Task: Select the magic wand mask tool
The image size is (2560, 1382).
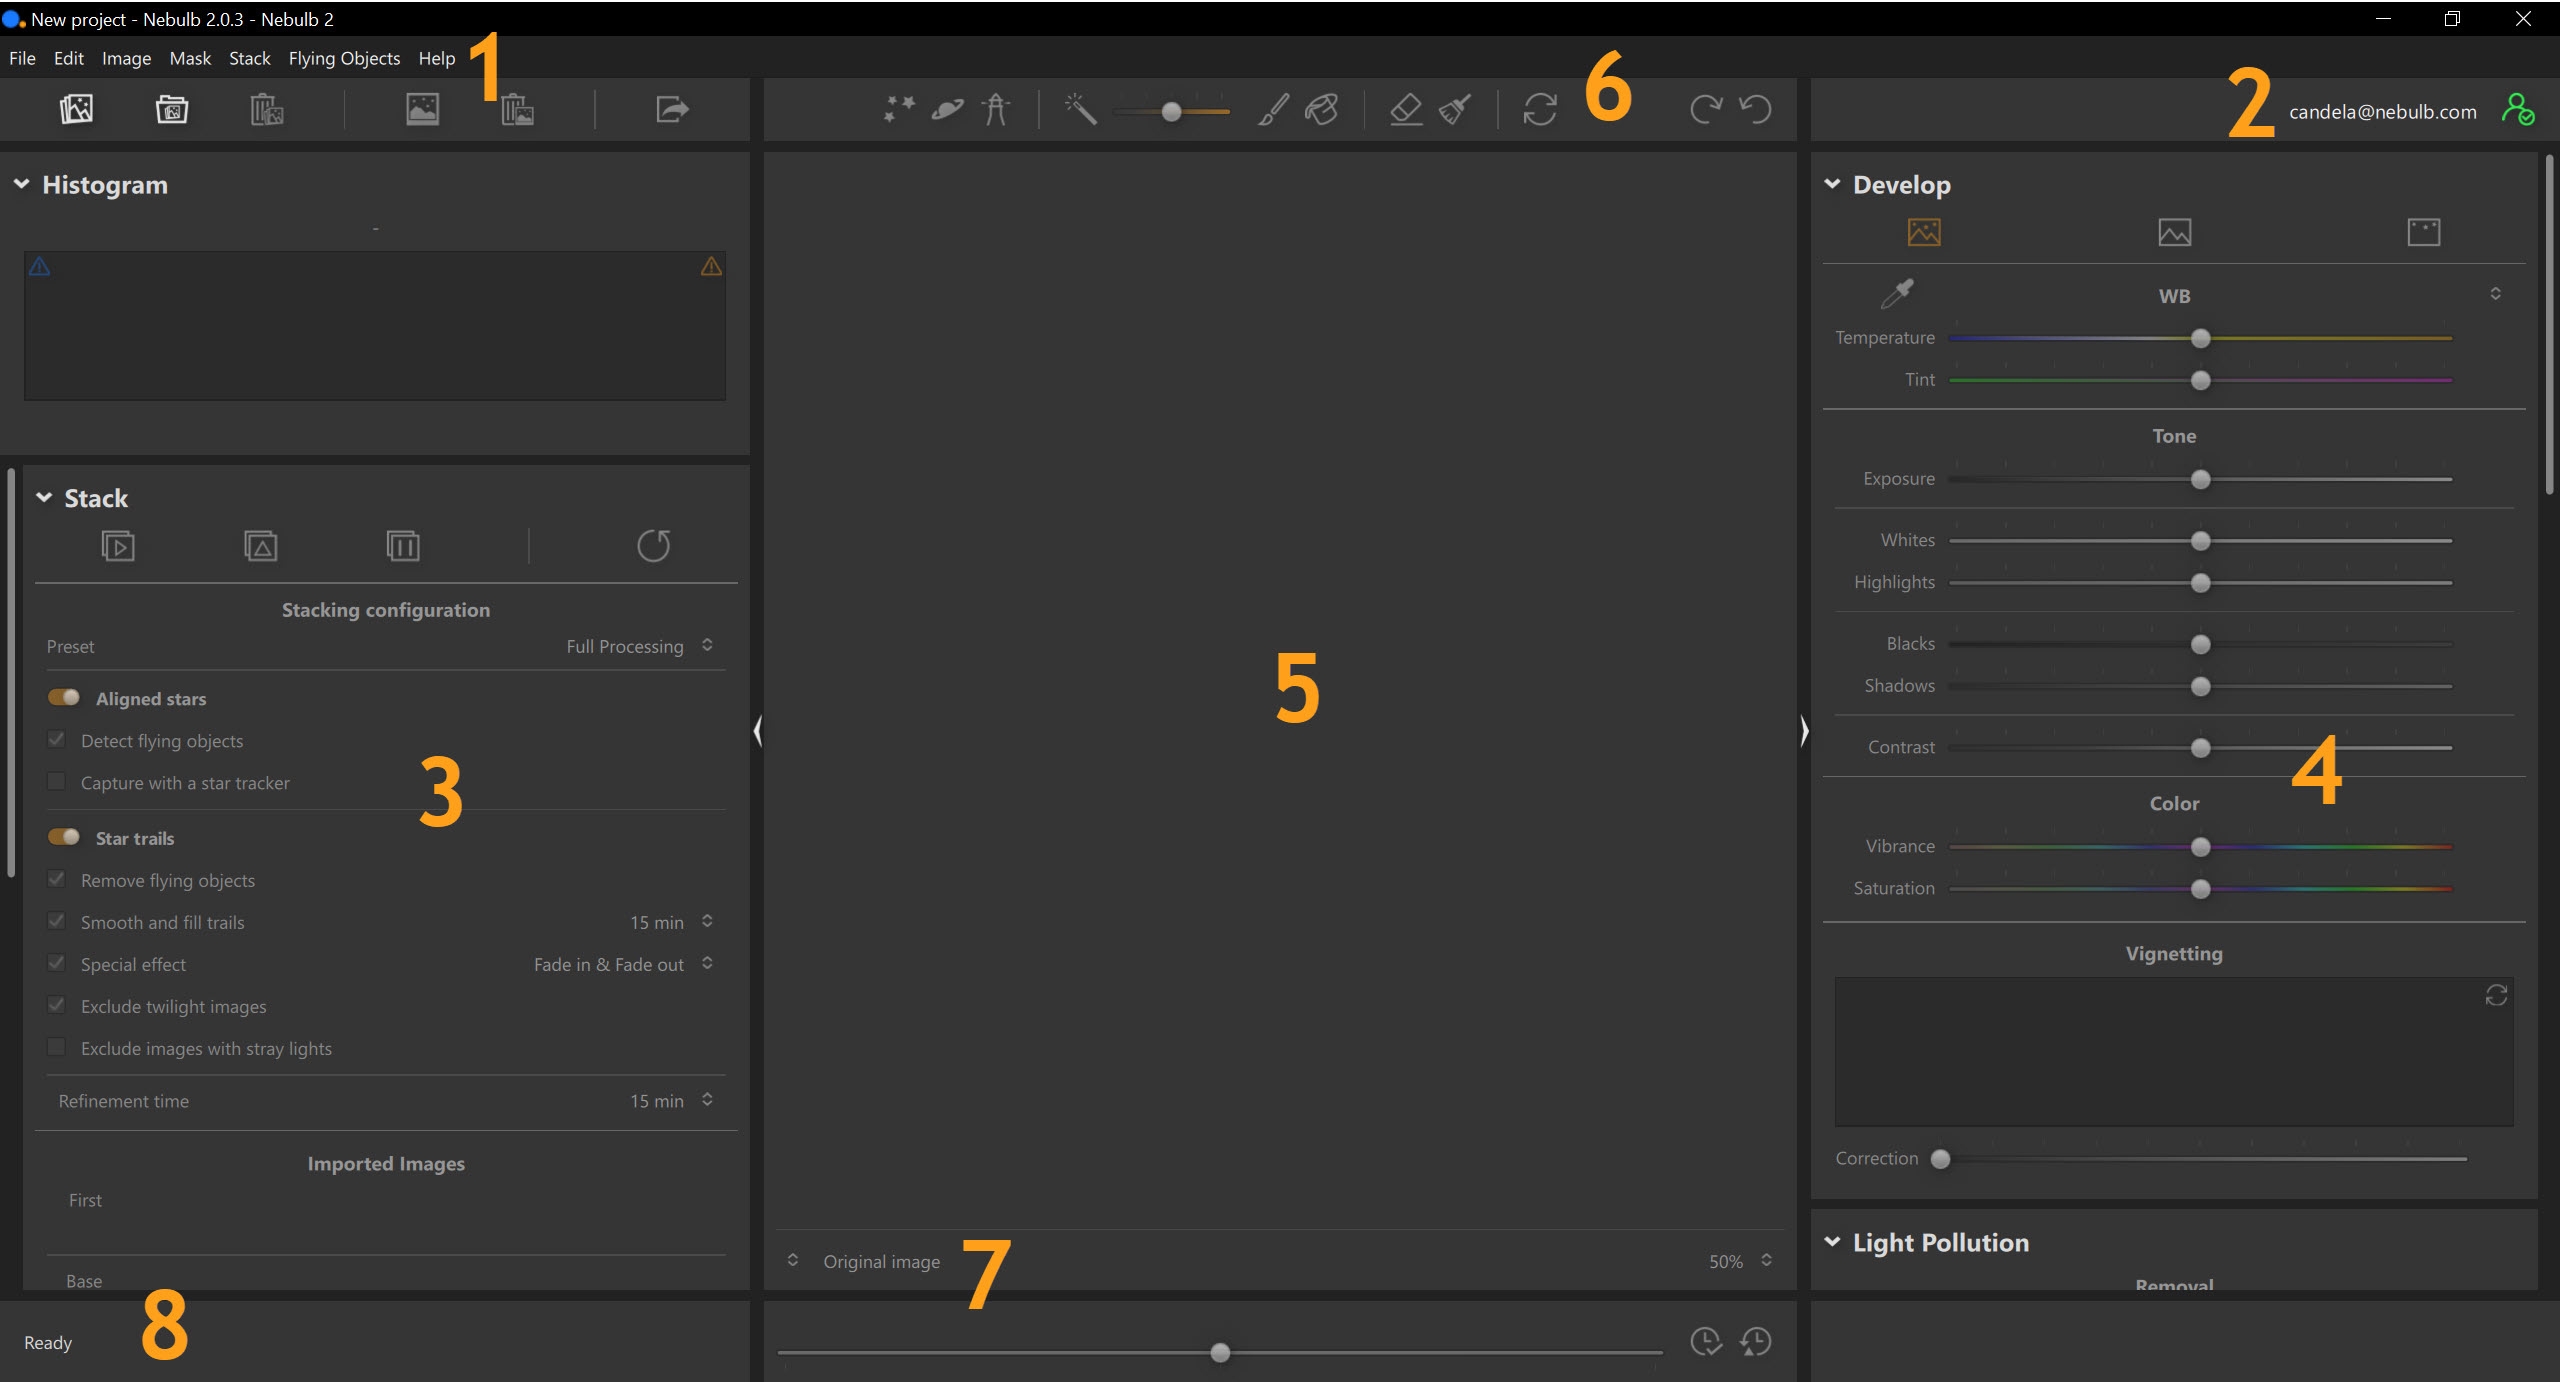Action: tap(1080, 109)
